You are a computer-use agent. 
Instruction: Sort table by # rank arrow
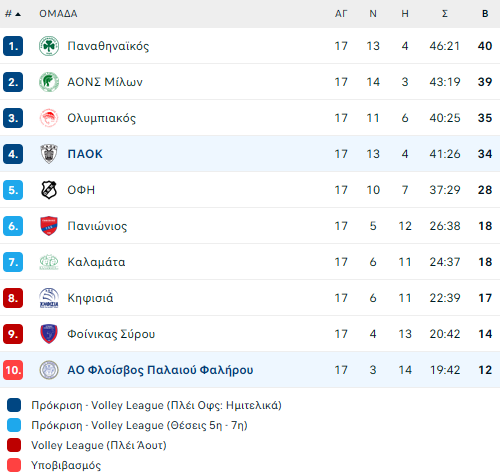(x=13, y=14)
